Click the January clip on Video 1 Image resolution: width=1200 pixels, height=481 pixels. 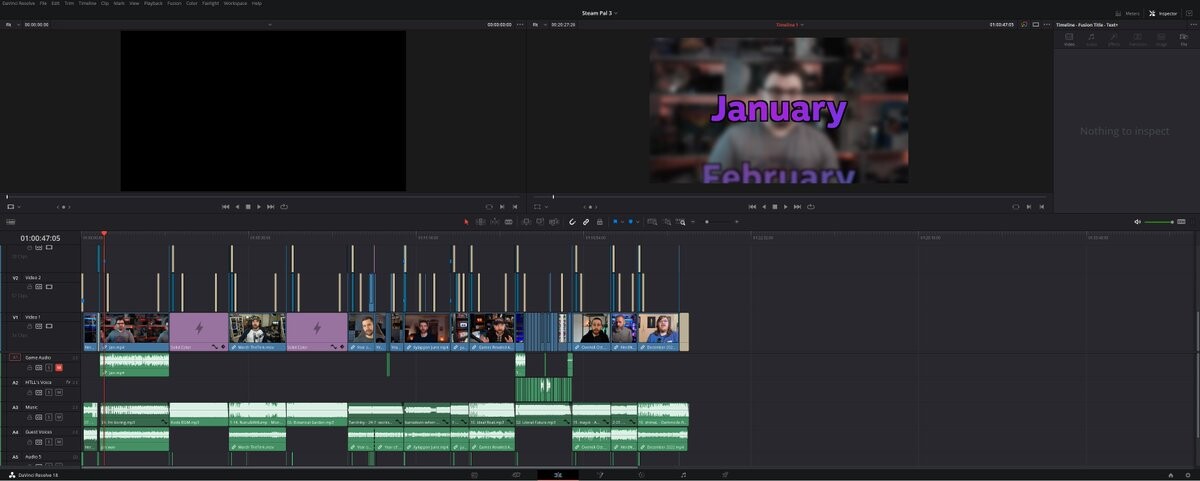tap(134, 329)
